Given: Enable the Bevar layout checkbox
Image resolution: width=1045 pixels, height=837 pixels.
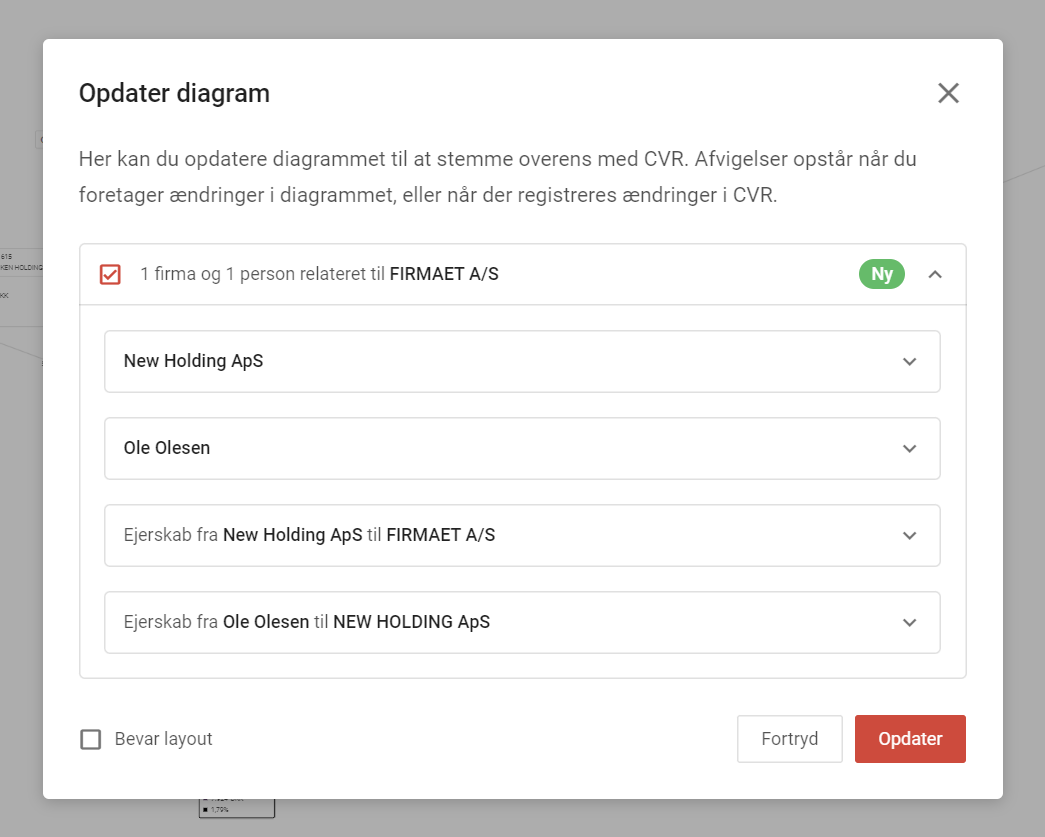Looking at the screenshot, I should pyautogui.click(x=91, y=739).
